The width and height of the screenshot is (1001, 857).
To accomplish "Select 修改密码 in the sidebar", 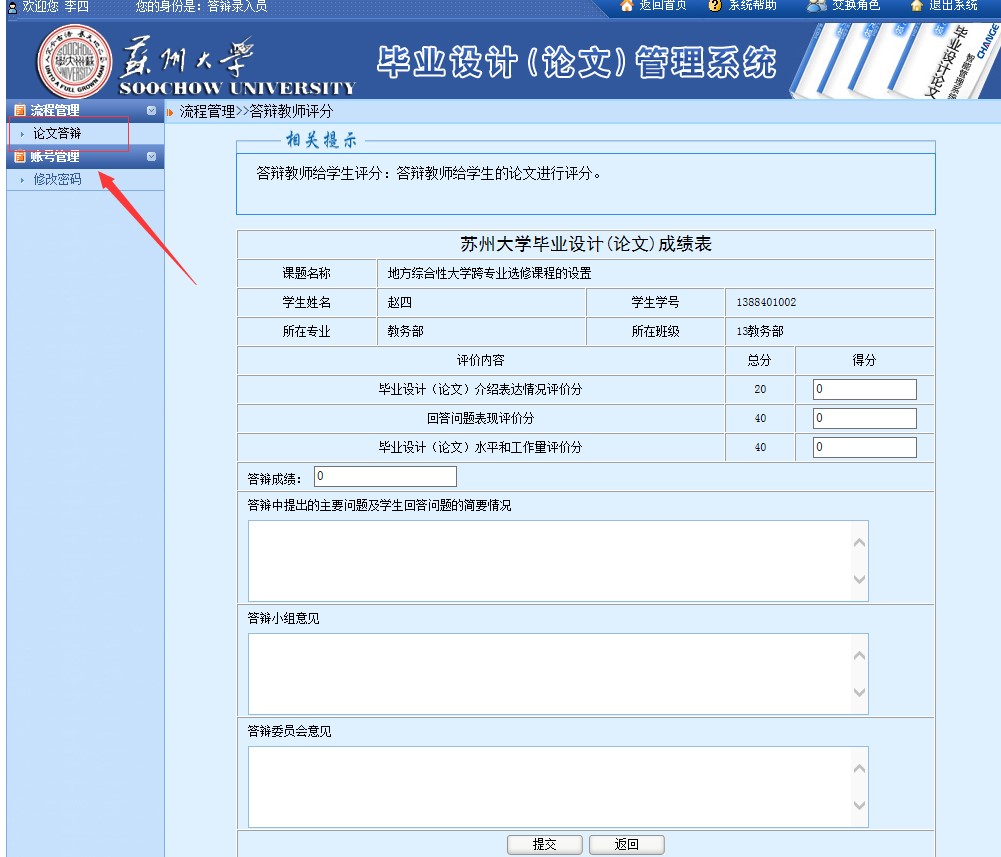I will (57, 180).
